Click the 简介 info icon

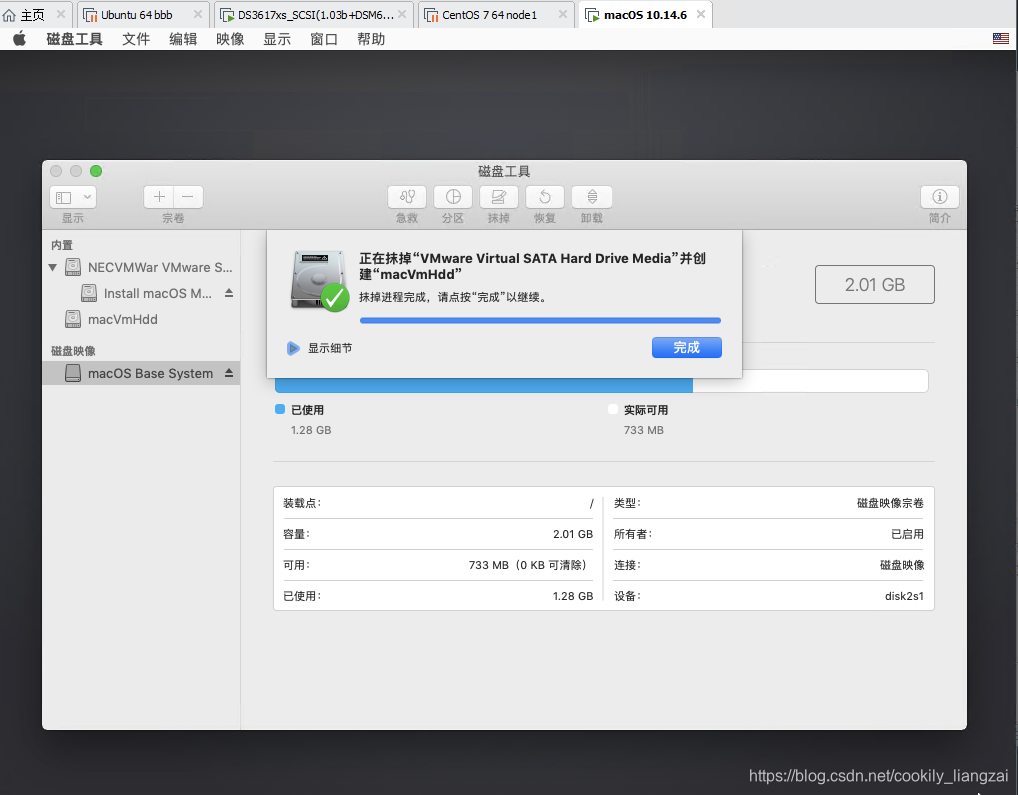939,197
